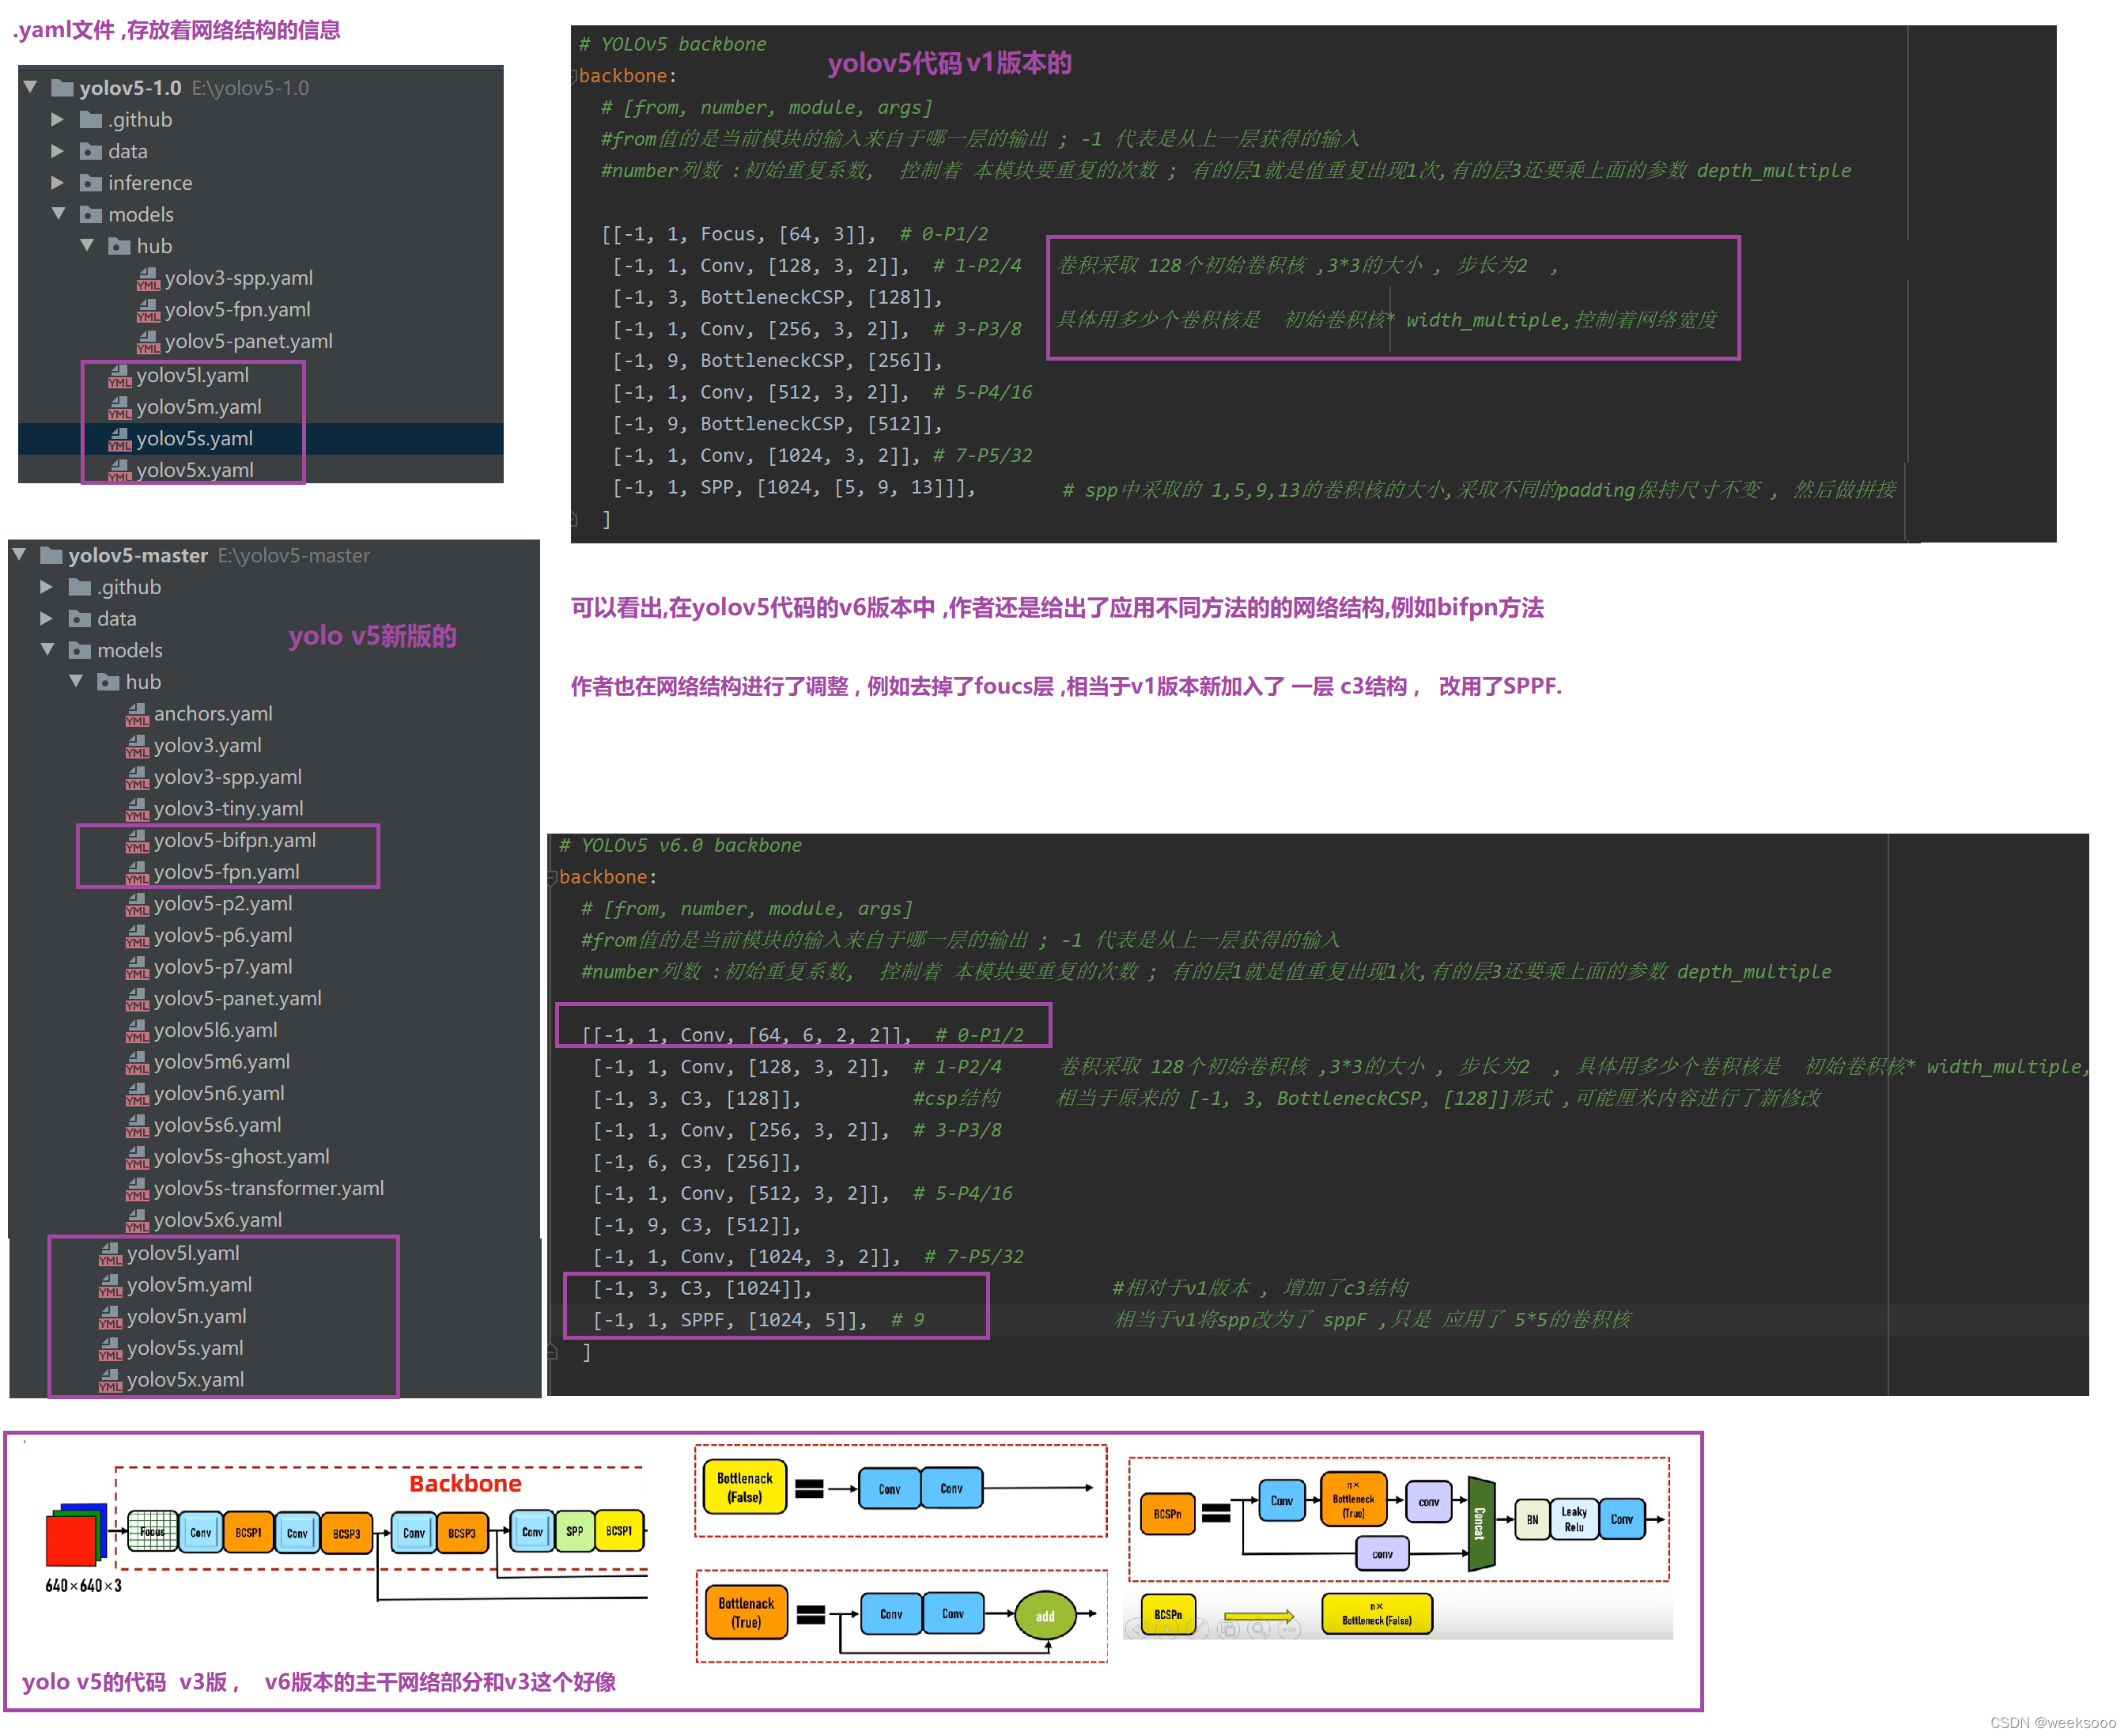
Task: Select yolov5l.yaml in yolov5-1.0 tree
Action: (x=192, y=375)
